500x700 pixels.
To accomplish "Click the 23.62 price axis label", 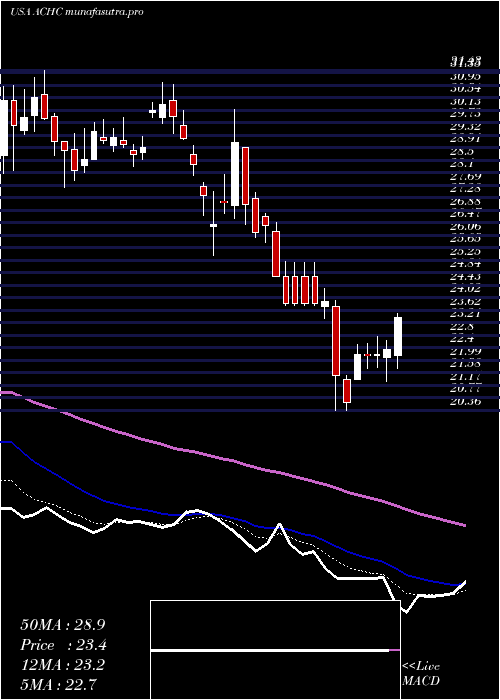I will tap(465, 302).
